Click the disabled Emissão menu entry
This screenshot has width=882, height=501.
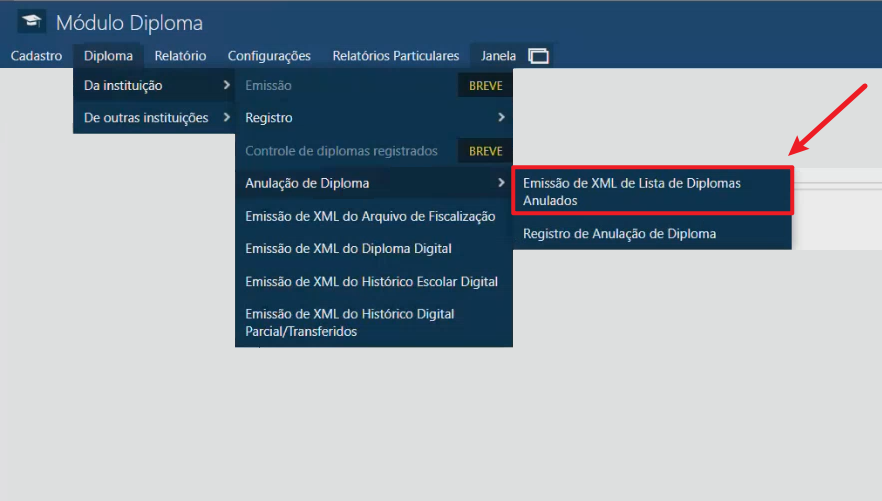click(268, 86)
